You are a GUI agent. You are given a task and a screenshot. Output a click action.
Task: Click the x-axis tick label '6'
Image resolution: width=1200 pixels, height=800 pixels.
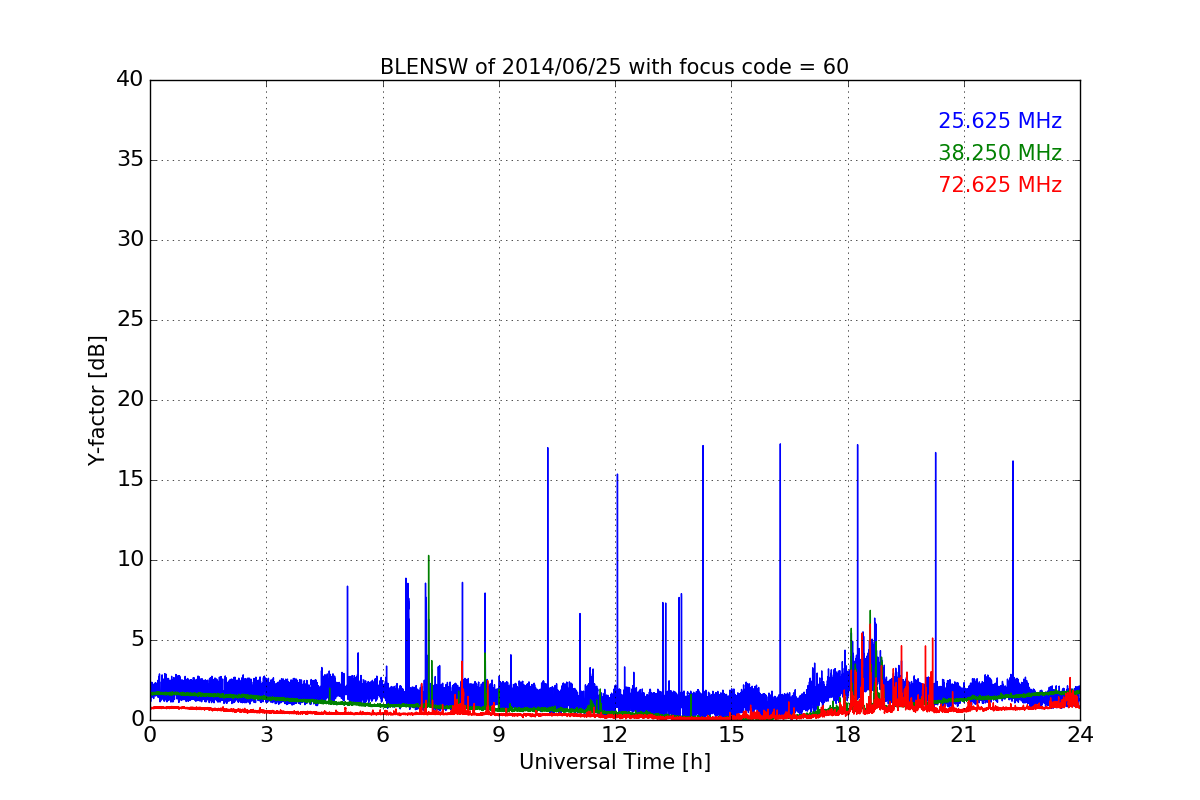pos(382,735)
